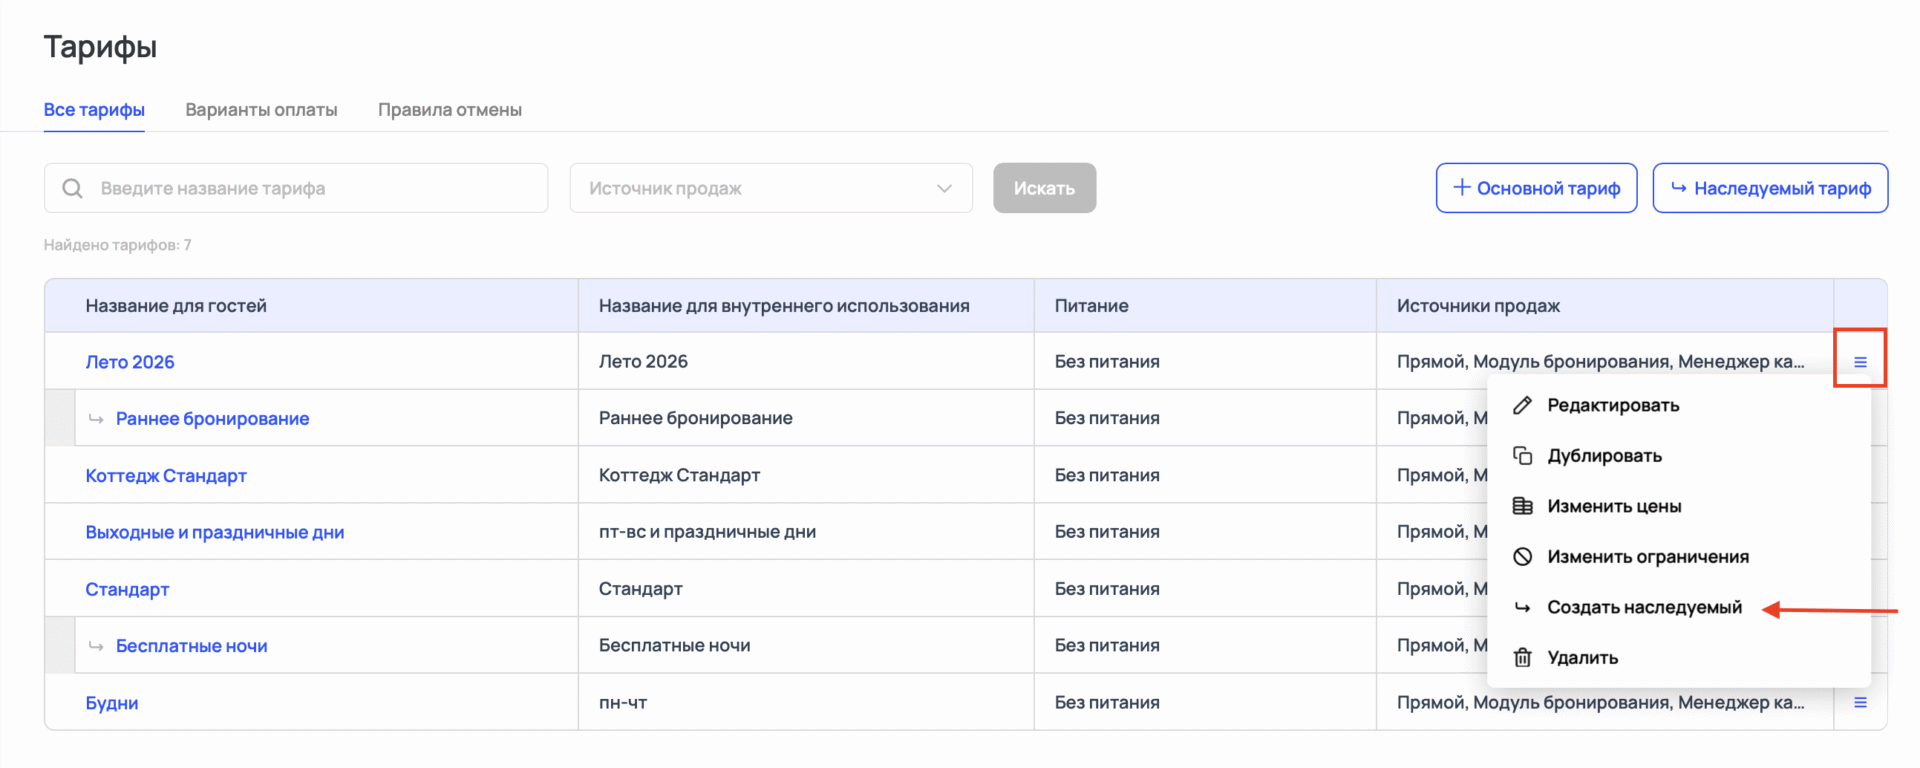
Task: Click the arrow icon beside Создать наследуемый
Action: click(x=1522, y=607)
